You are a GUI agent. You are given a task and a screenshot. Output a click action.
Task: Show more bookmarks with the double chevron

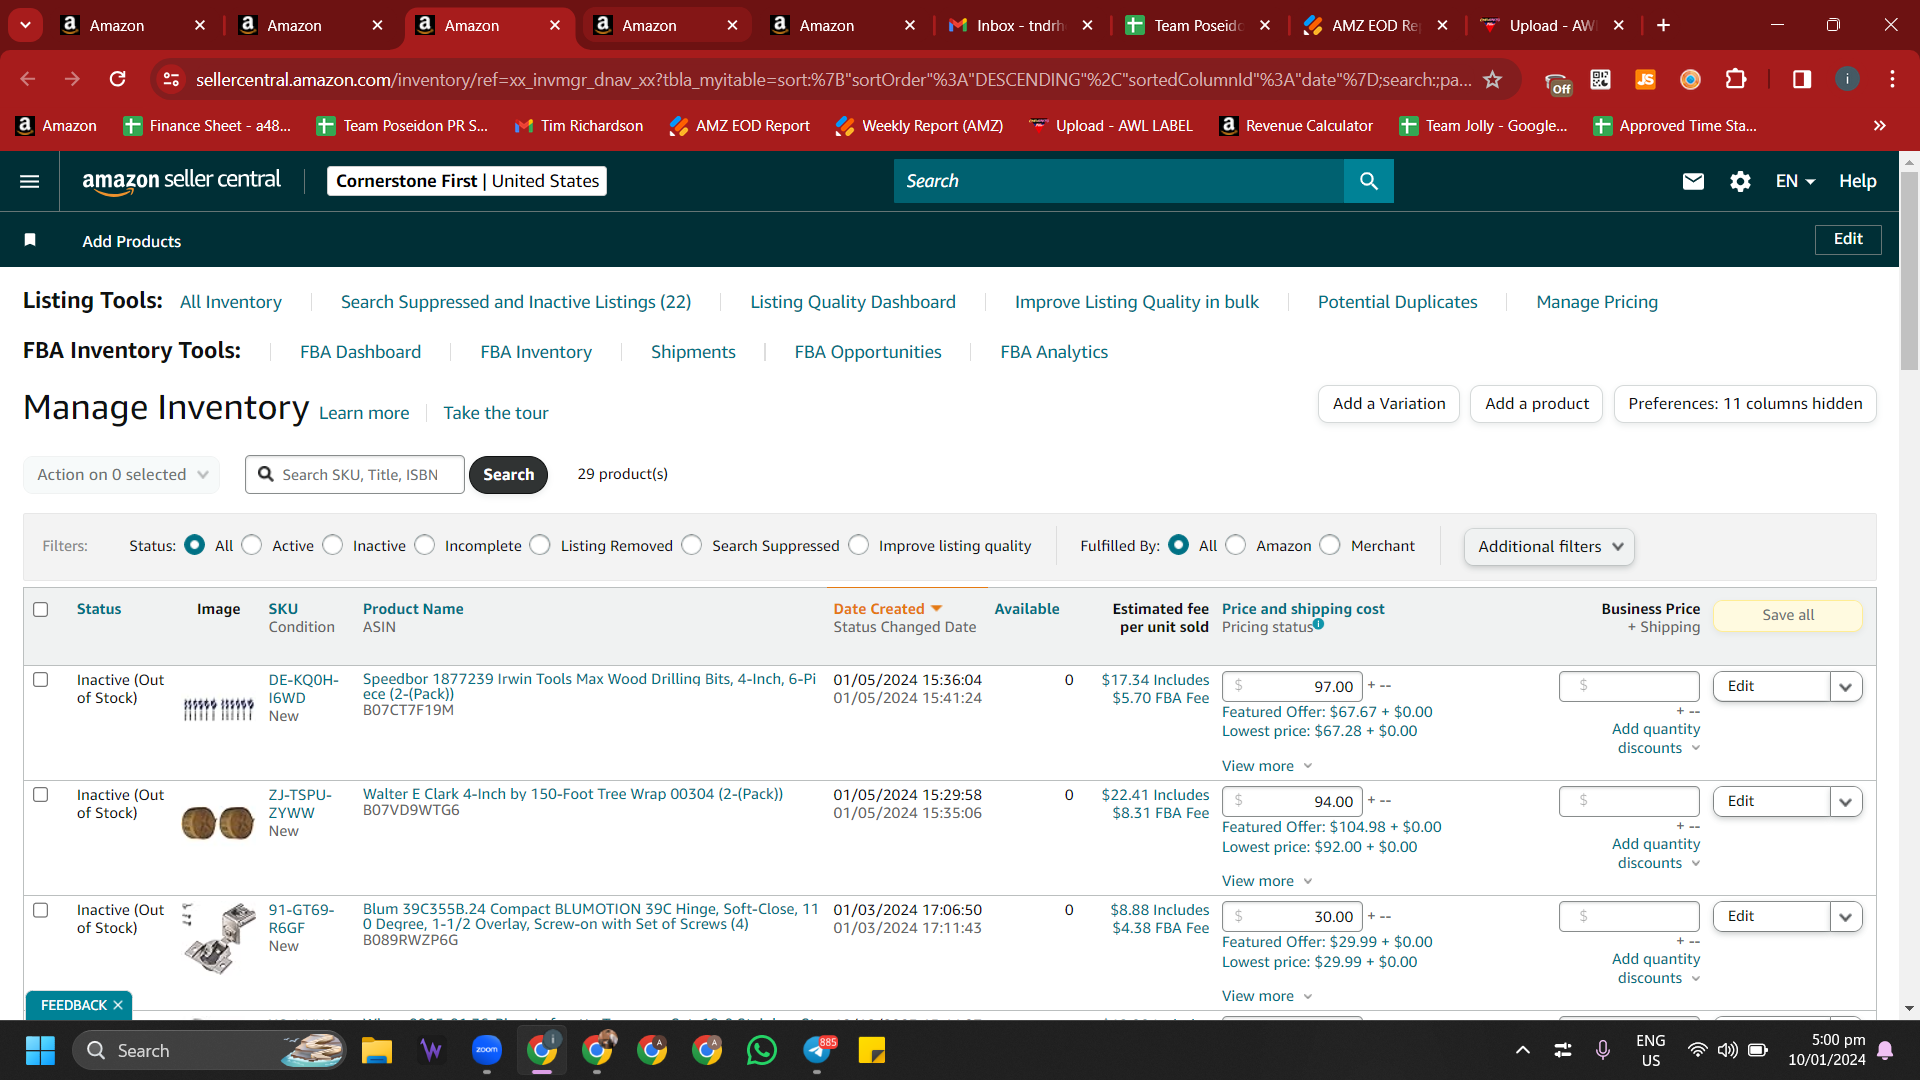pyautogui.click(x=1880, y=125)
